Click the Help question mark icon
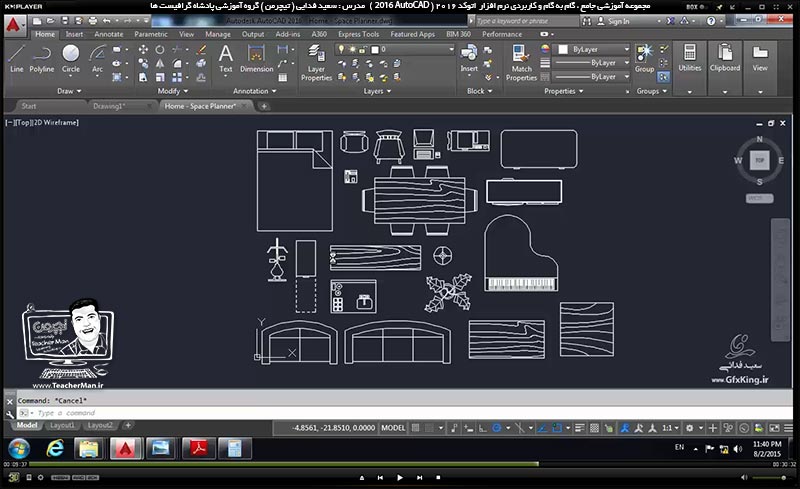This screenshot has width=800, height=489. (711, 21)
